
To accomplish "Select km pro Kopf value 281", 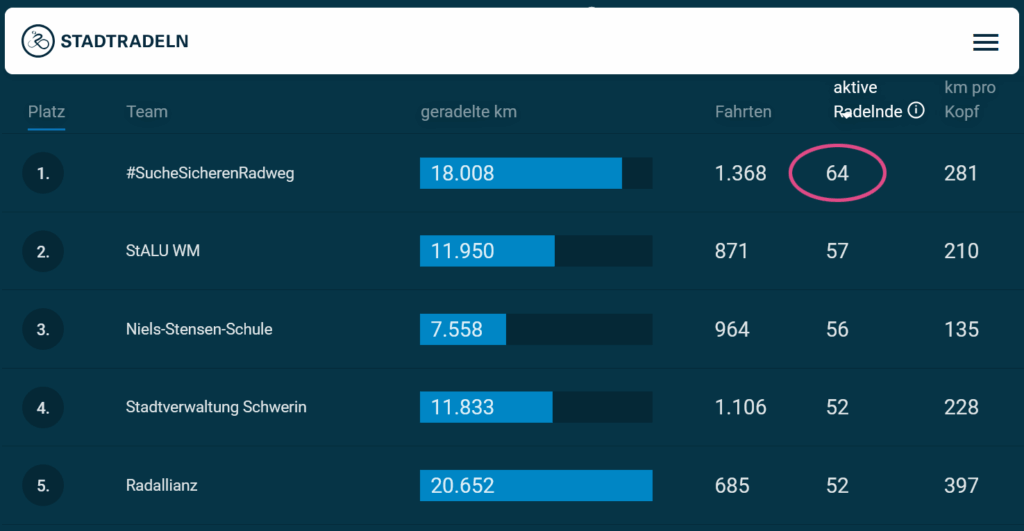I will (x=961, y=173).
